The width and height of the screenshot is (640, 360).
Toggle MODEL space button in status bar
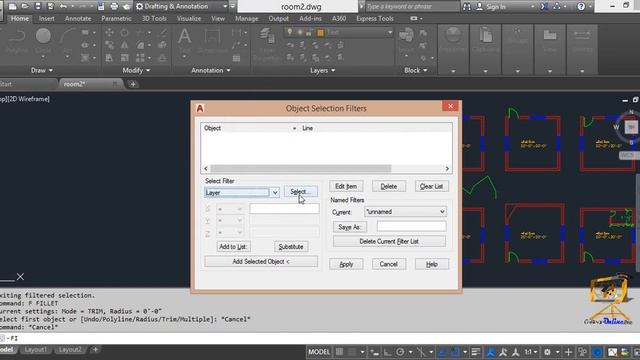click(319, 352)
